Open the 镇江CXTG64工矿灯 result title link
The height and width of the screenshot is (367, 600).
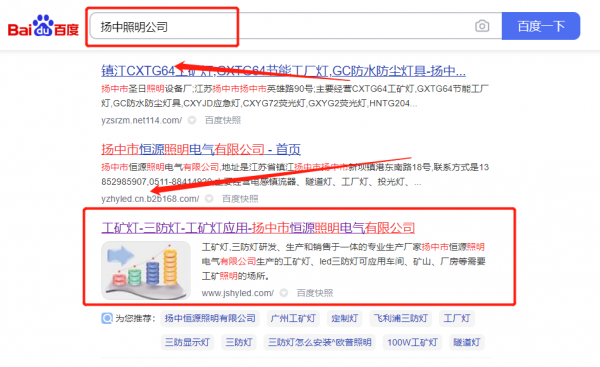[x=283, y=71]
